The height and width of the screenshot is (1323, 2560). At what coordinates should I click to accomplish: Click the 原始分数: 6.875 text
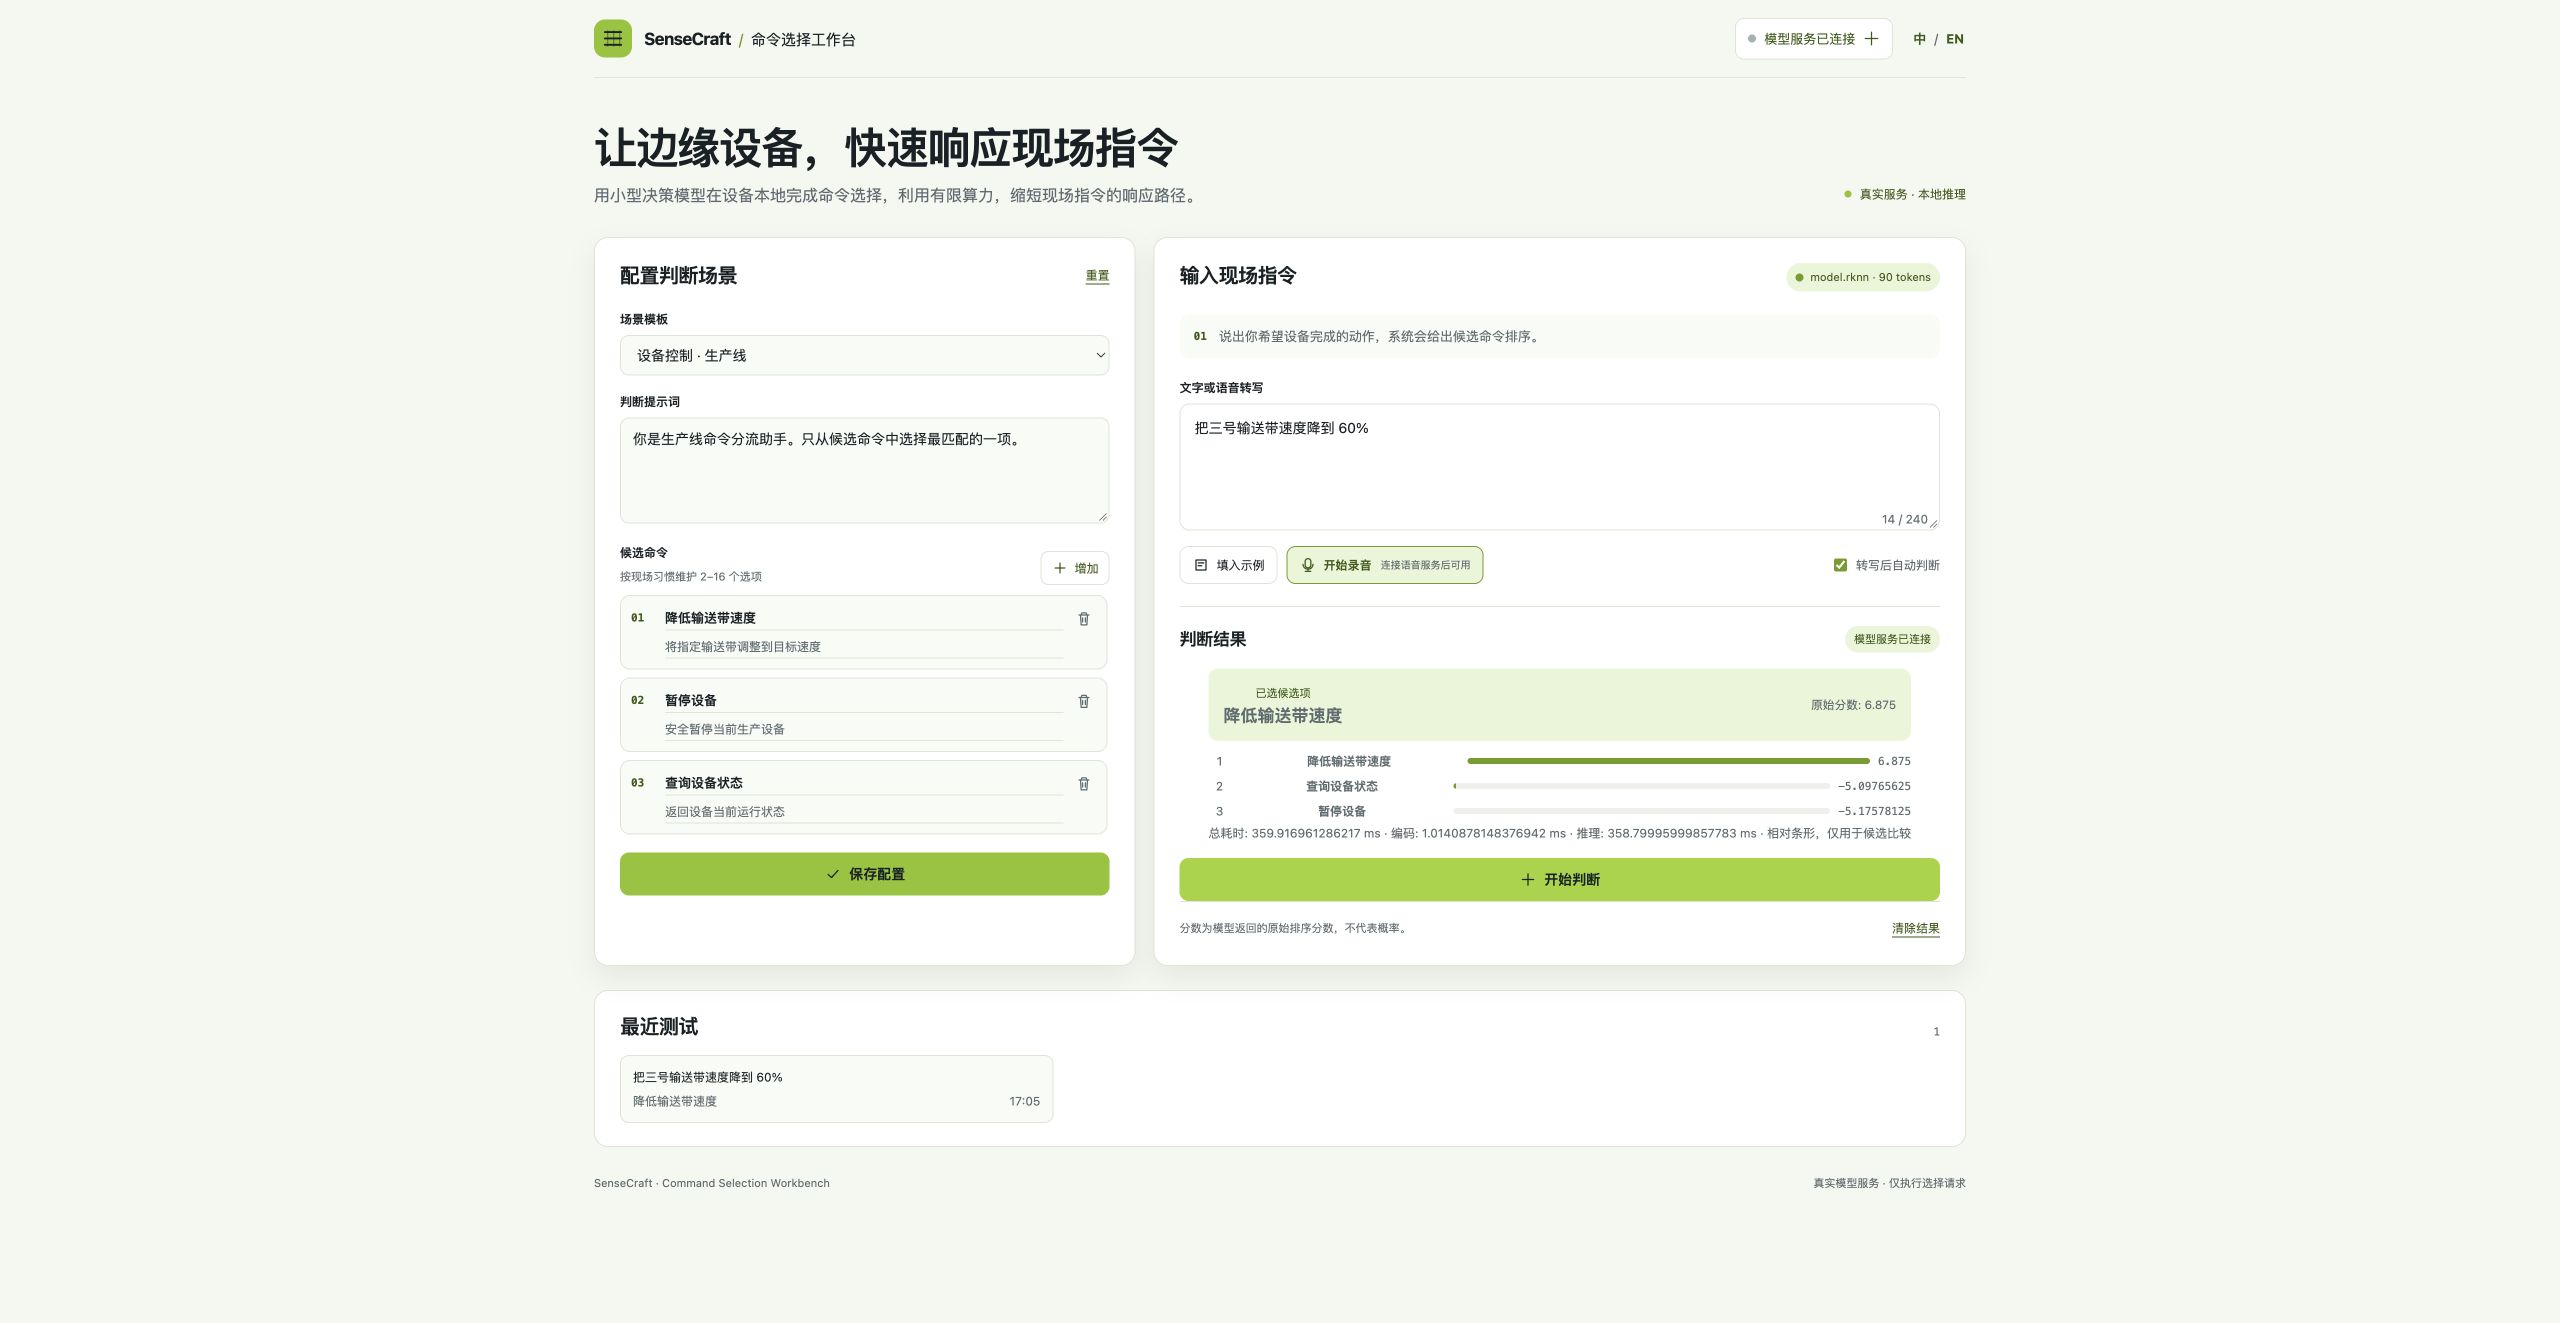(1853, 705)
